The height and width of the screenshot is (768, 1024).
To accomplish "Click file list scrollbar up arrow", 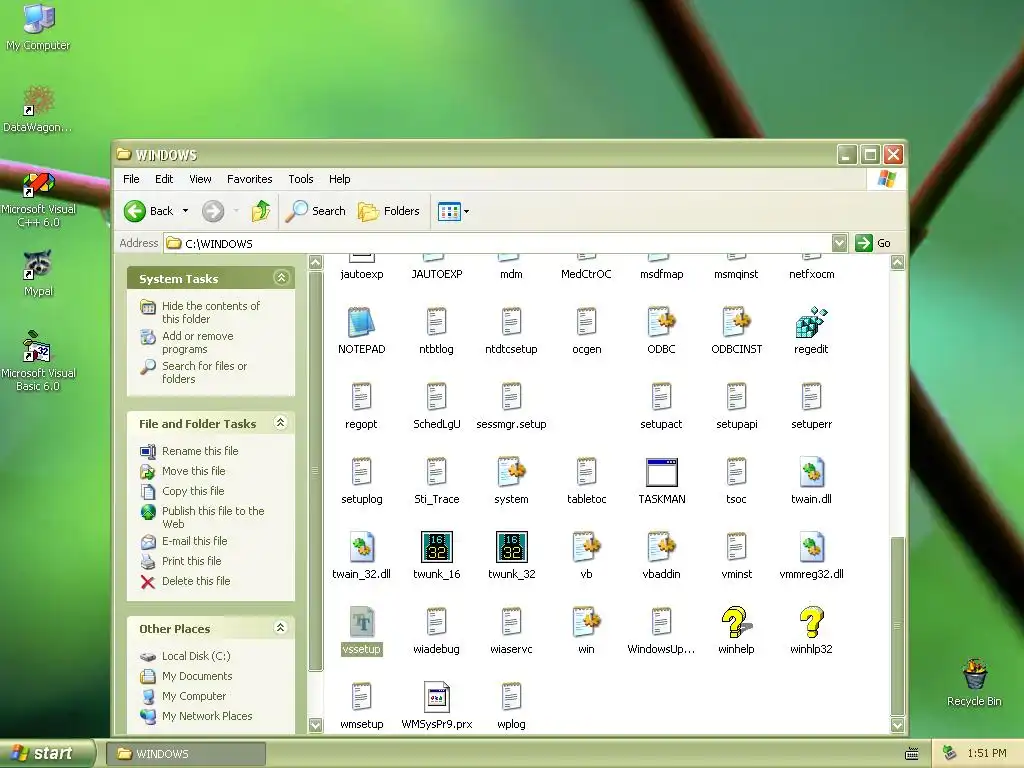I will (x=897, y=263).
